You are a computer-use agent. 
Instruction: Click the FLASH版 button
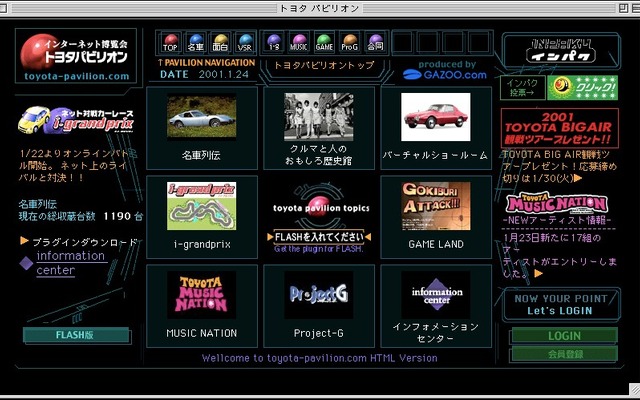click(x=76, y=335)
